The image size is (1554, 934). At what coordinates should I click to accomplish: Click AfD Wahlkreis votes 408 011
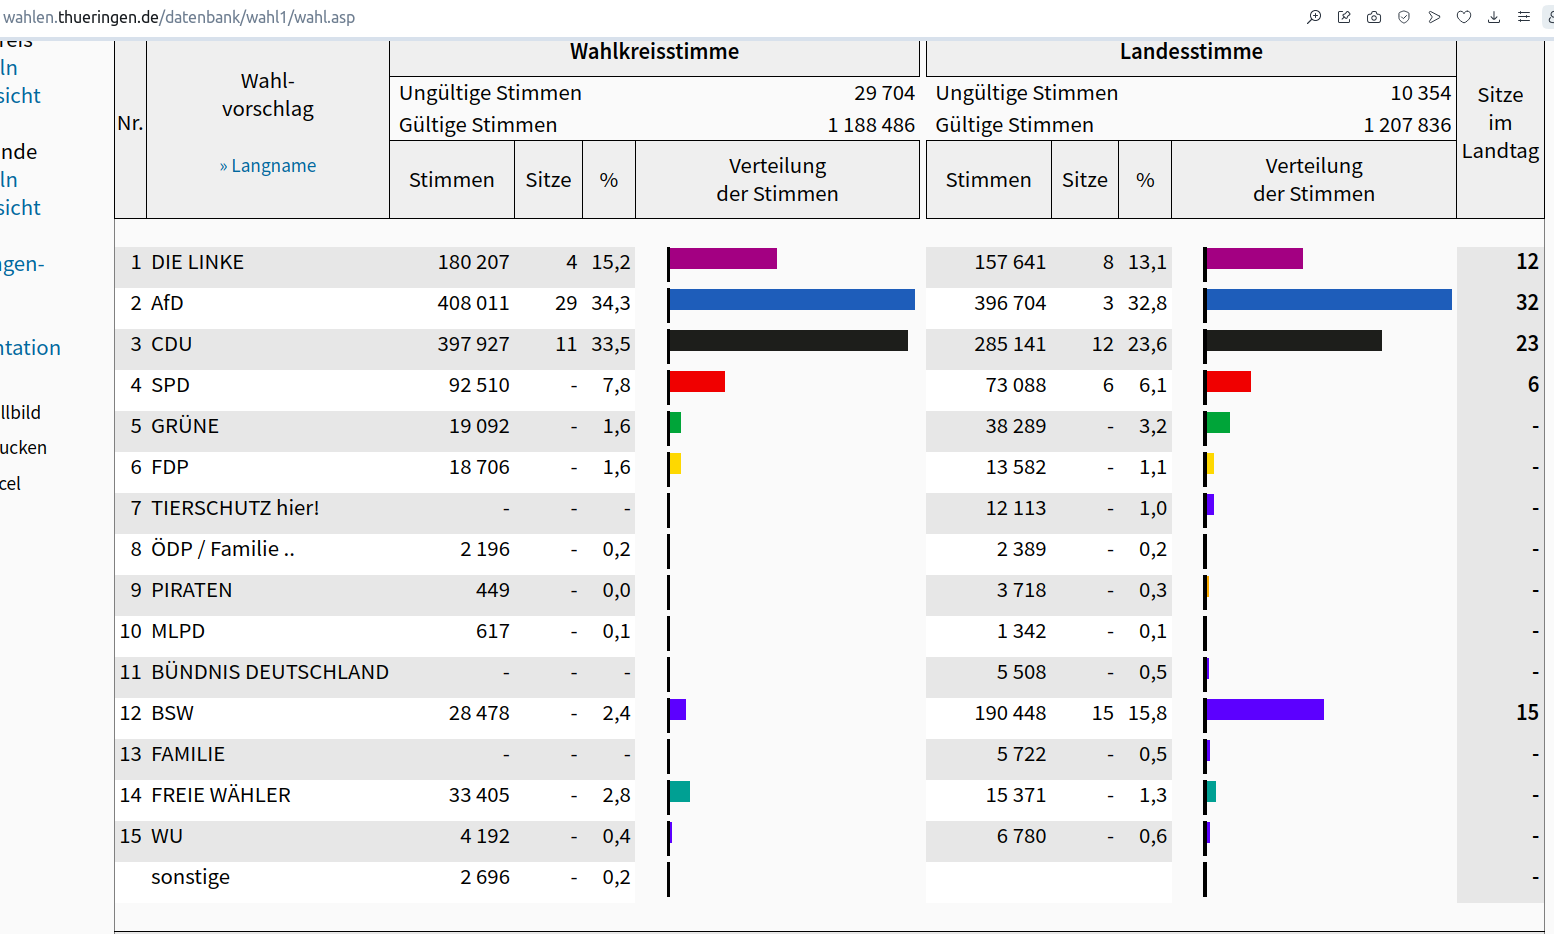click(473, 303)
